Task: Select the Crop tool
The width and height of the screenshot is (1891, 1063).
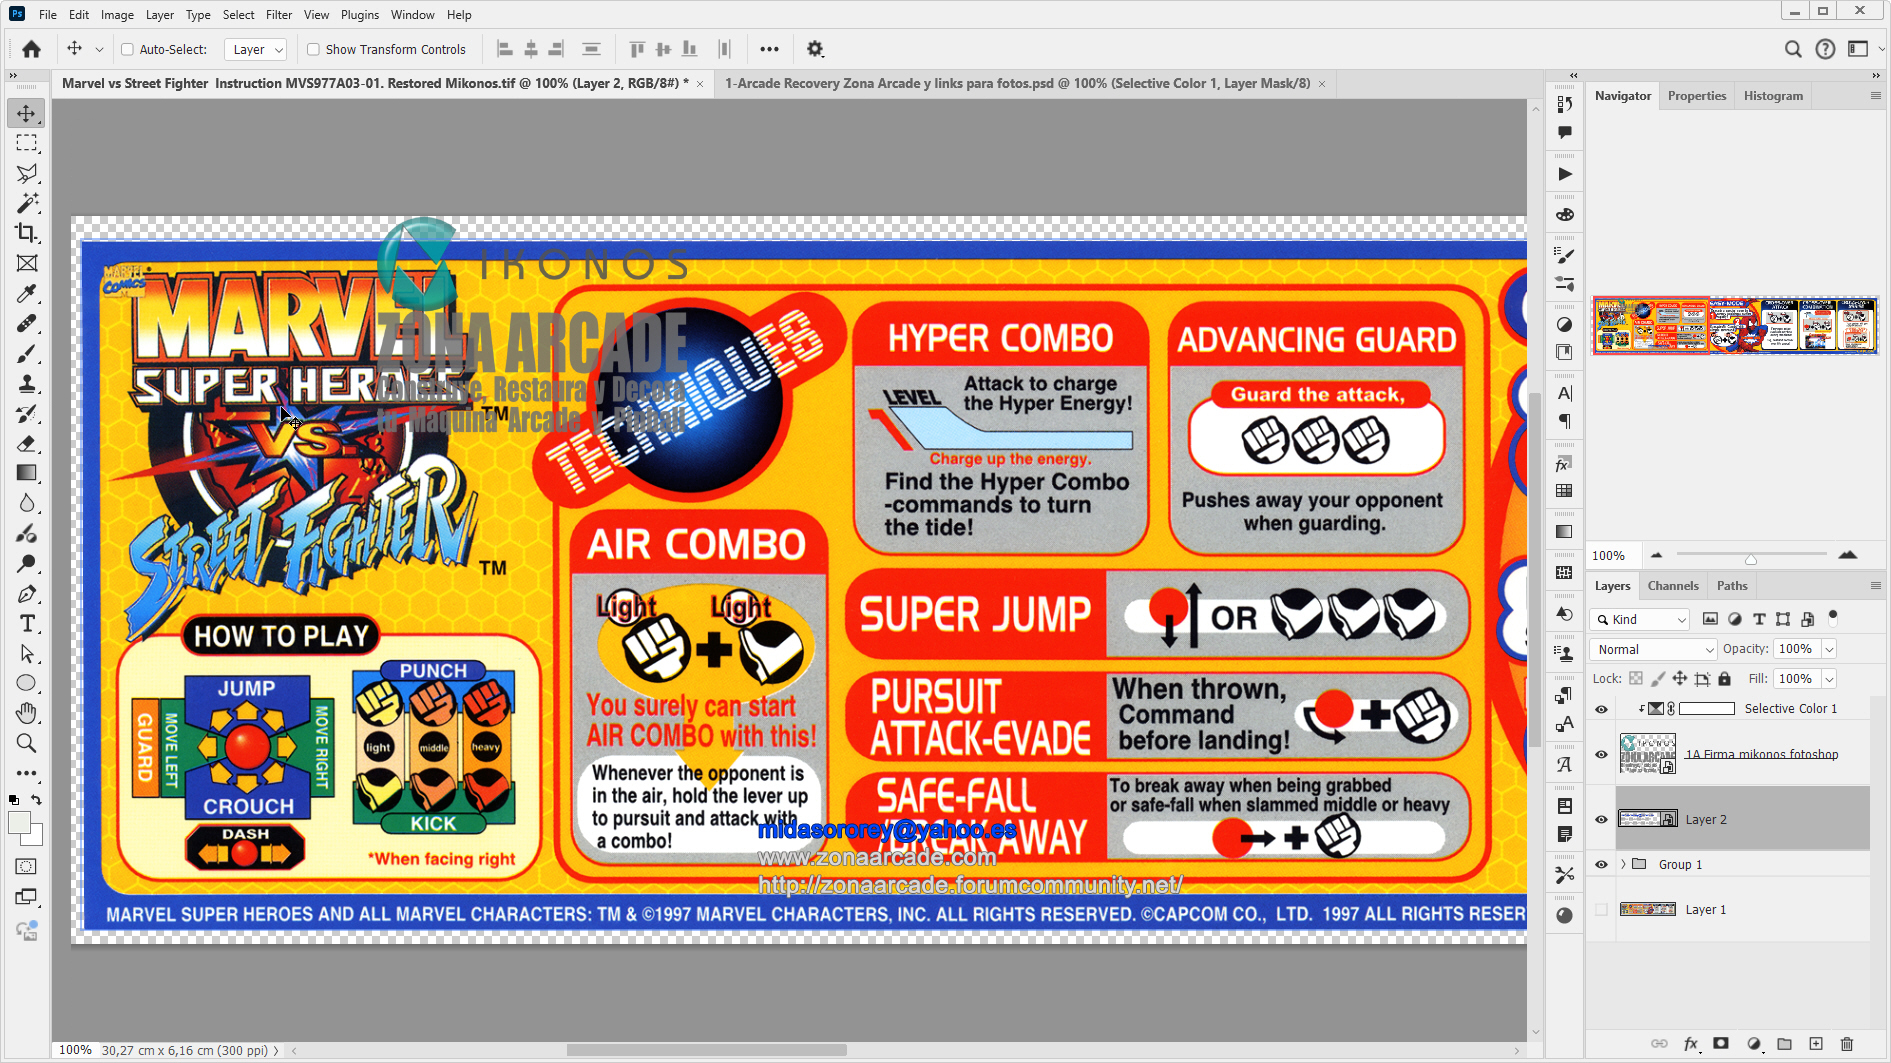Action: pyautogui.click(x=27, y=233)
